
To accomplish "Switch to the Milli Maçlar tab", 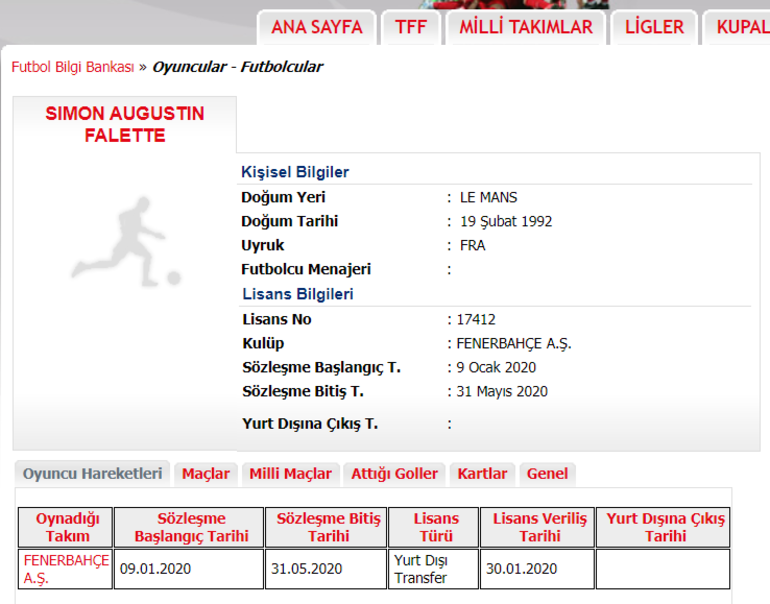I will click(x=290, y=474).
